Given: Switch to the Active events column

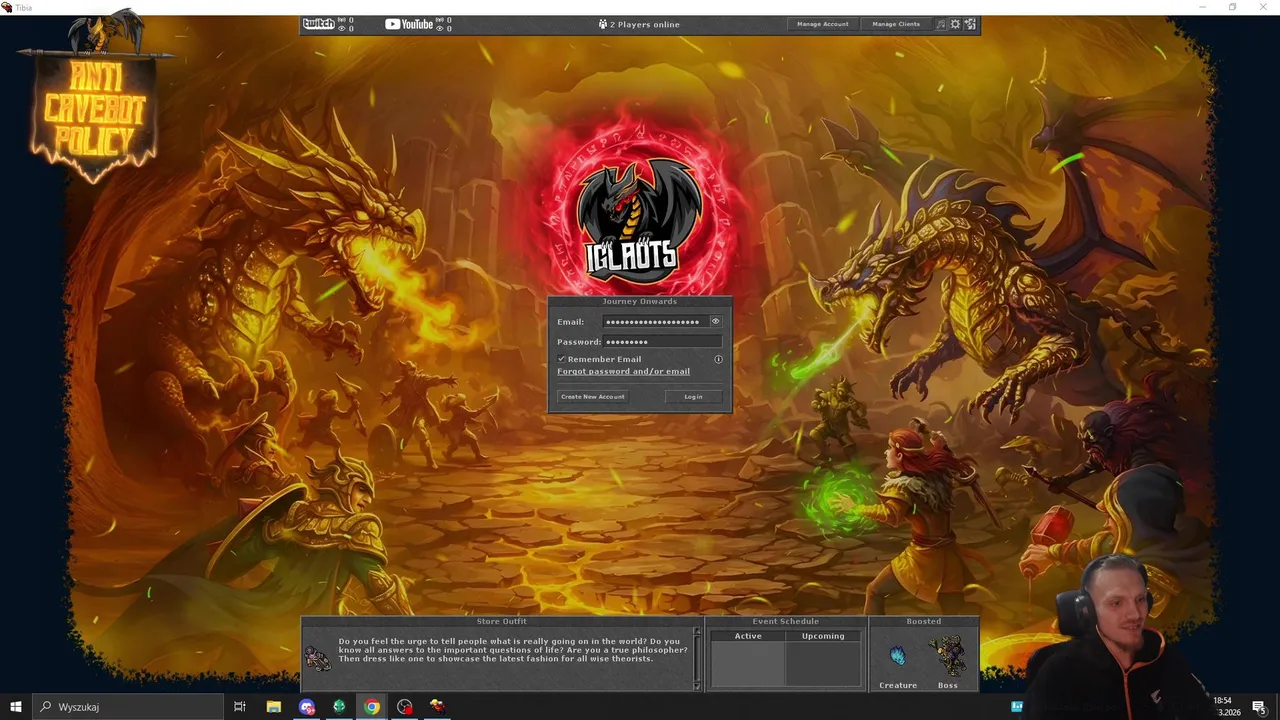Looking at the screenshot, I should tap(748, 636).
